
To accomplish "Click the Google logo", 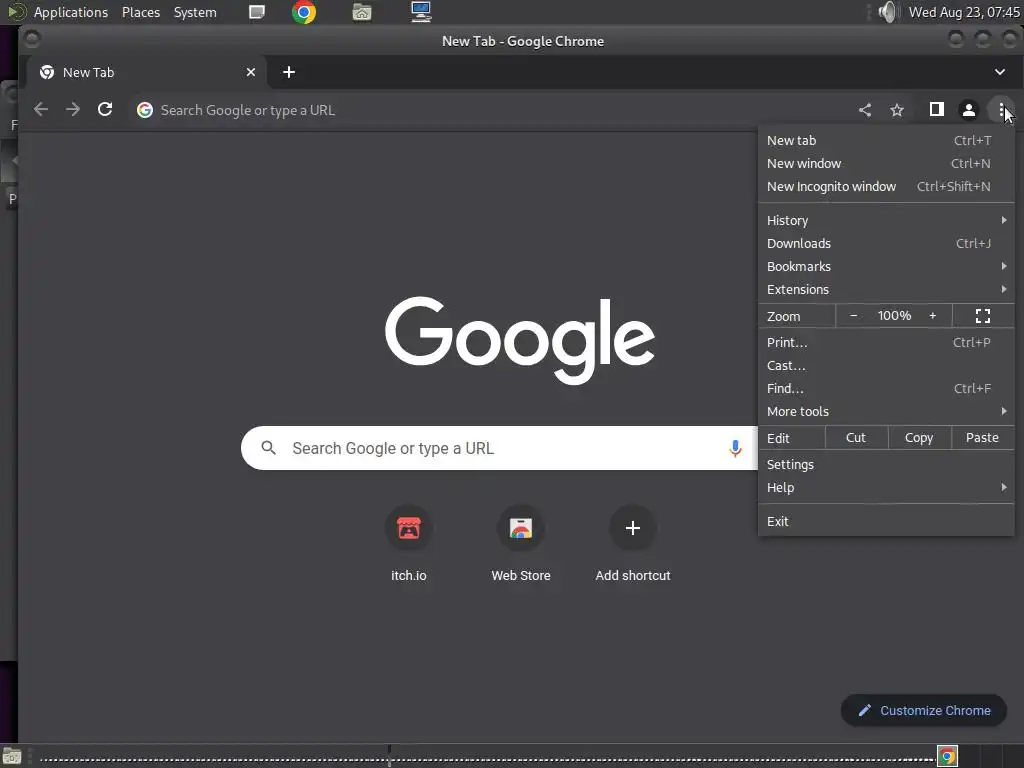I will [x=520, y=340].
